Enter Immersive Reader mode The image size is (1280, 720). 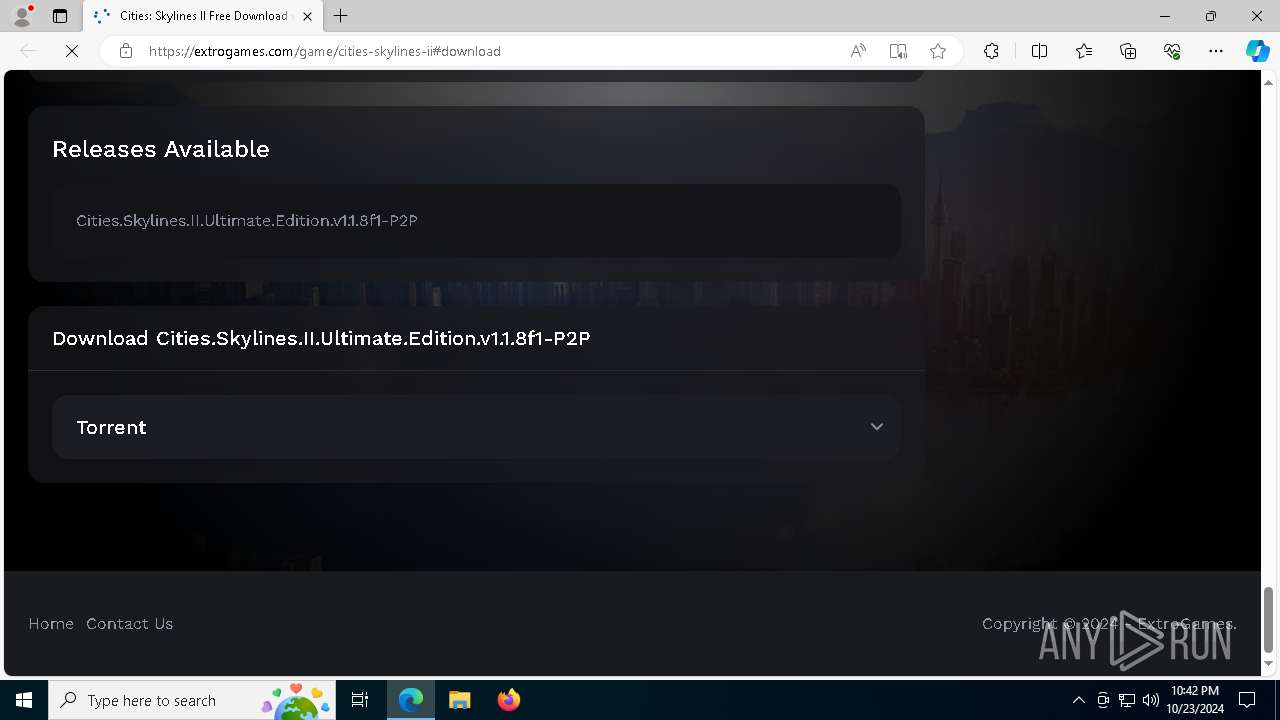point(898,51)
